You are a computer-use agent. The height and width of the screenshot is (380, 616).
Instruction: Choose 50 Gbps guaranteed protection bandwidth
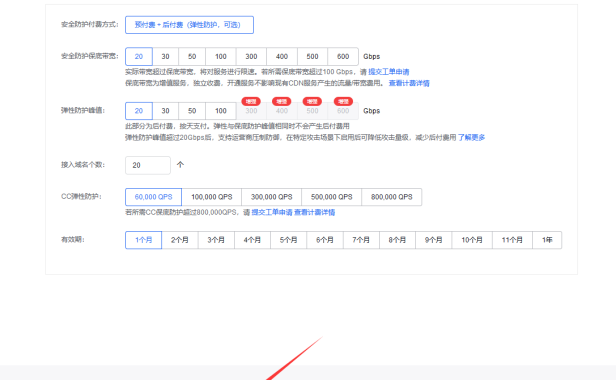pyautogui.click(x=192, y=57)
